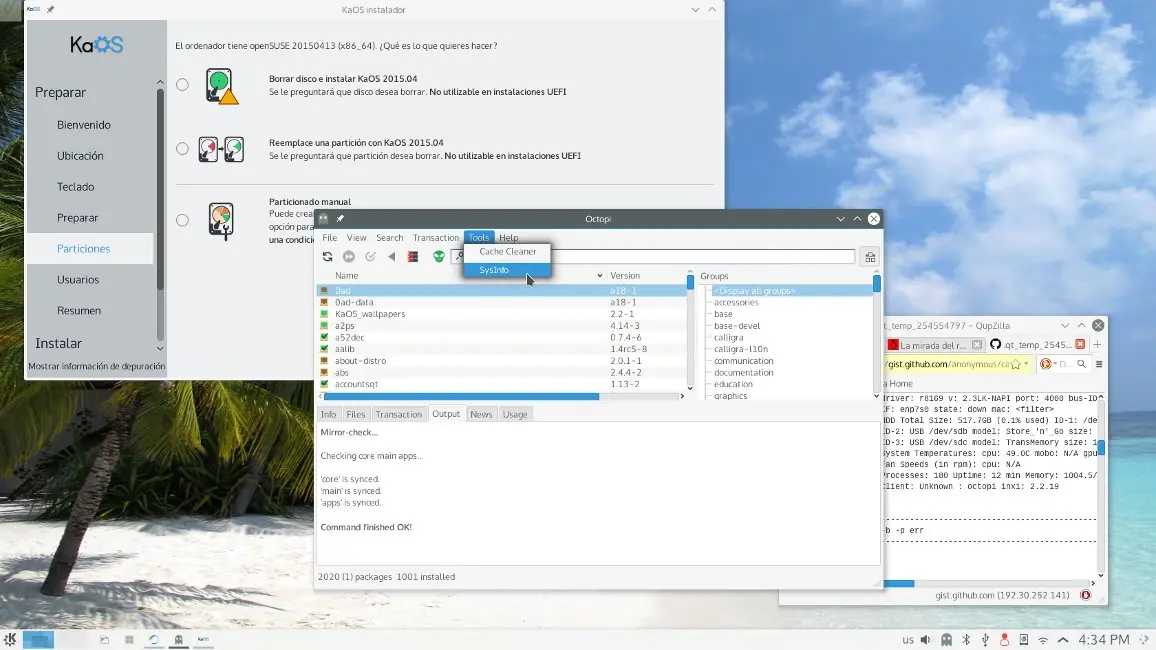Open the Transaction menu in Octopi
The width and height of the screenshot is (1156, 650).
tap(435, 237)
